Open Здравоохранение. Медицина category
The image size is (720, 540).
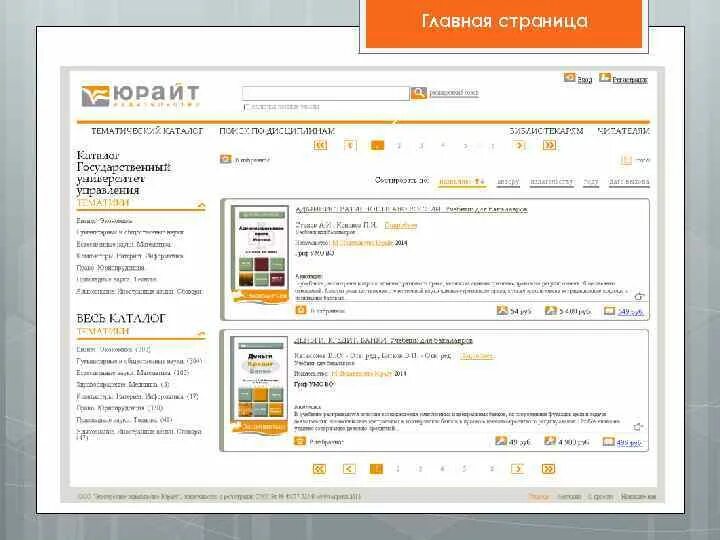pyautogui.click(x=123, y=384)
